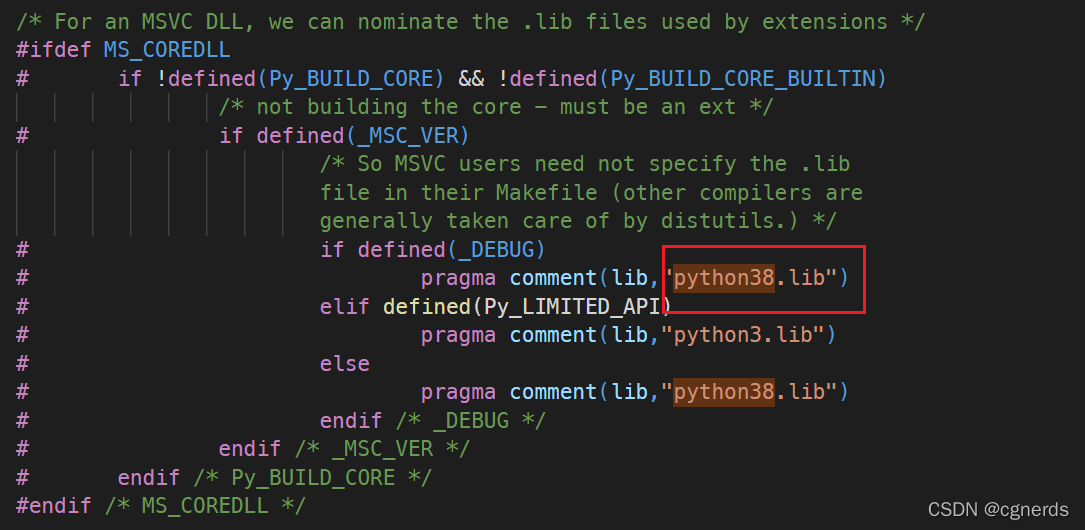Click the '/* Py_BUILD_CORE */' endif comment
1085x530 pixels.
(x=313, y=477)
